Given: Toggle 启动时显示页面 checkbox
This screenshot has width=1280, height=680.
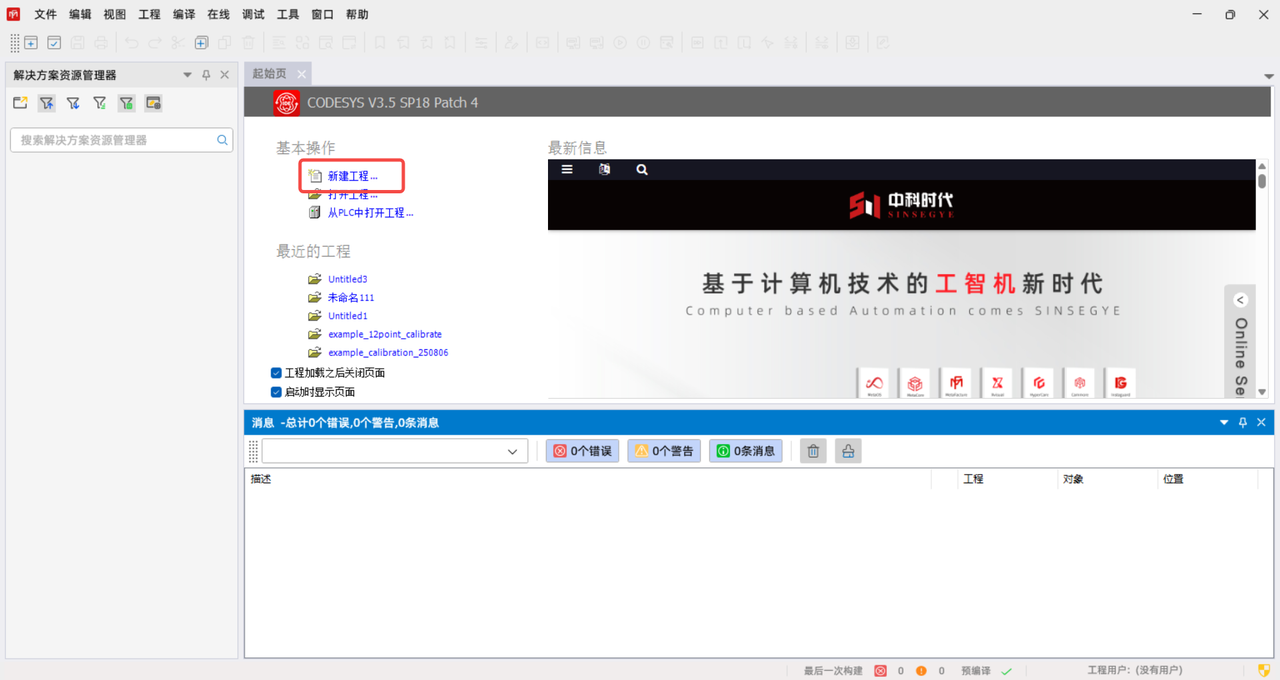Looking at the screenshot, I should click(276, 392).
